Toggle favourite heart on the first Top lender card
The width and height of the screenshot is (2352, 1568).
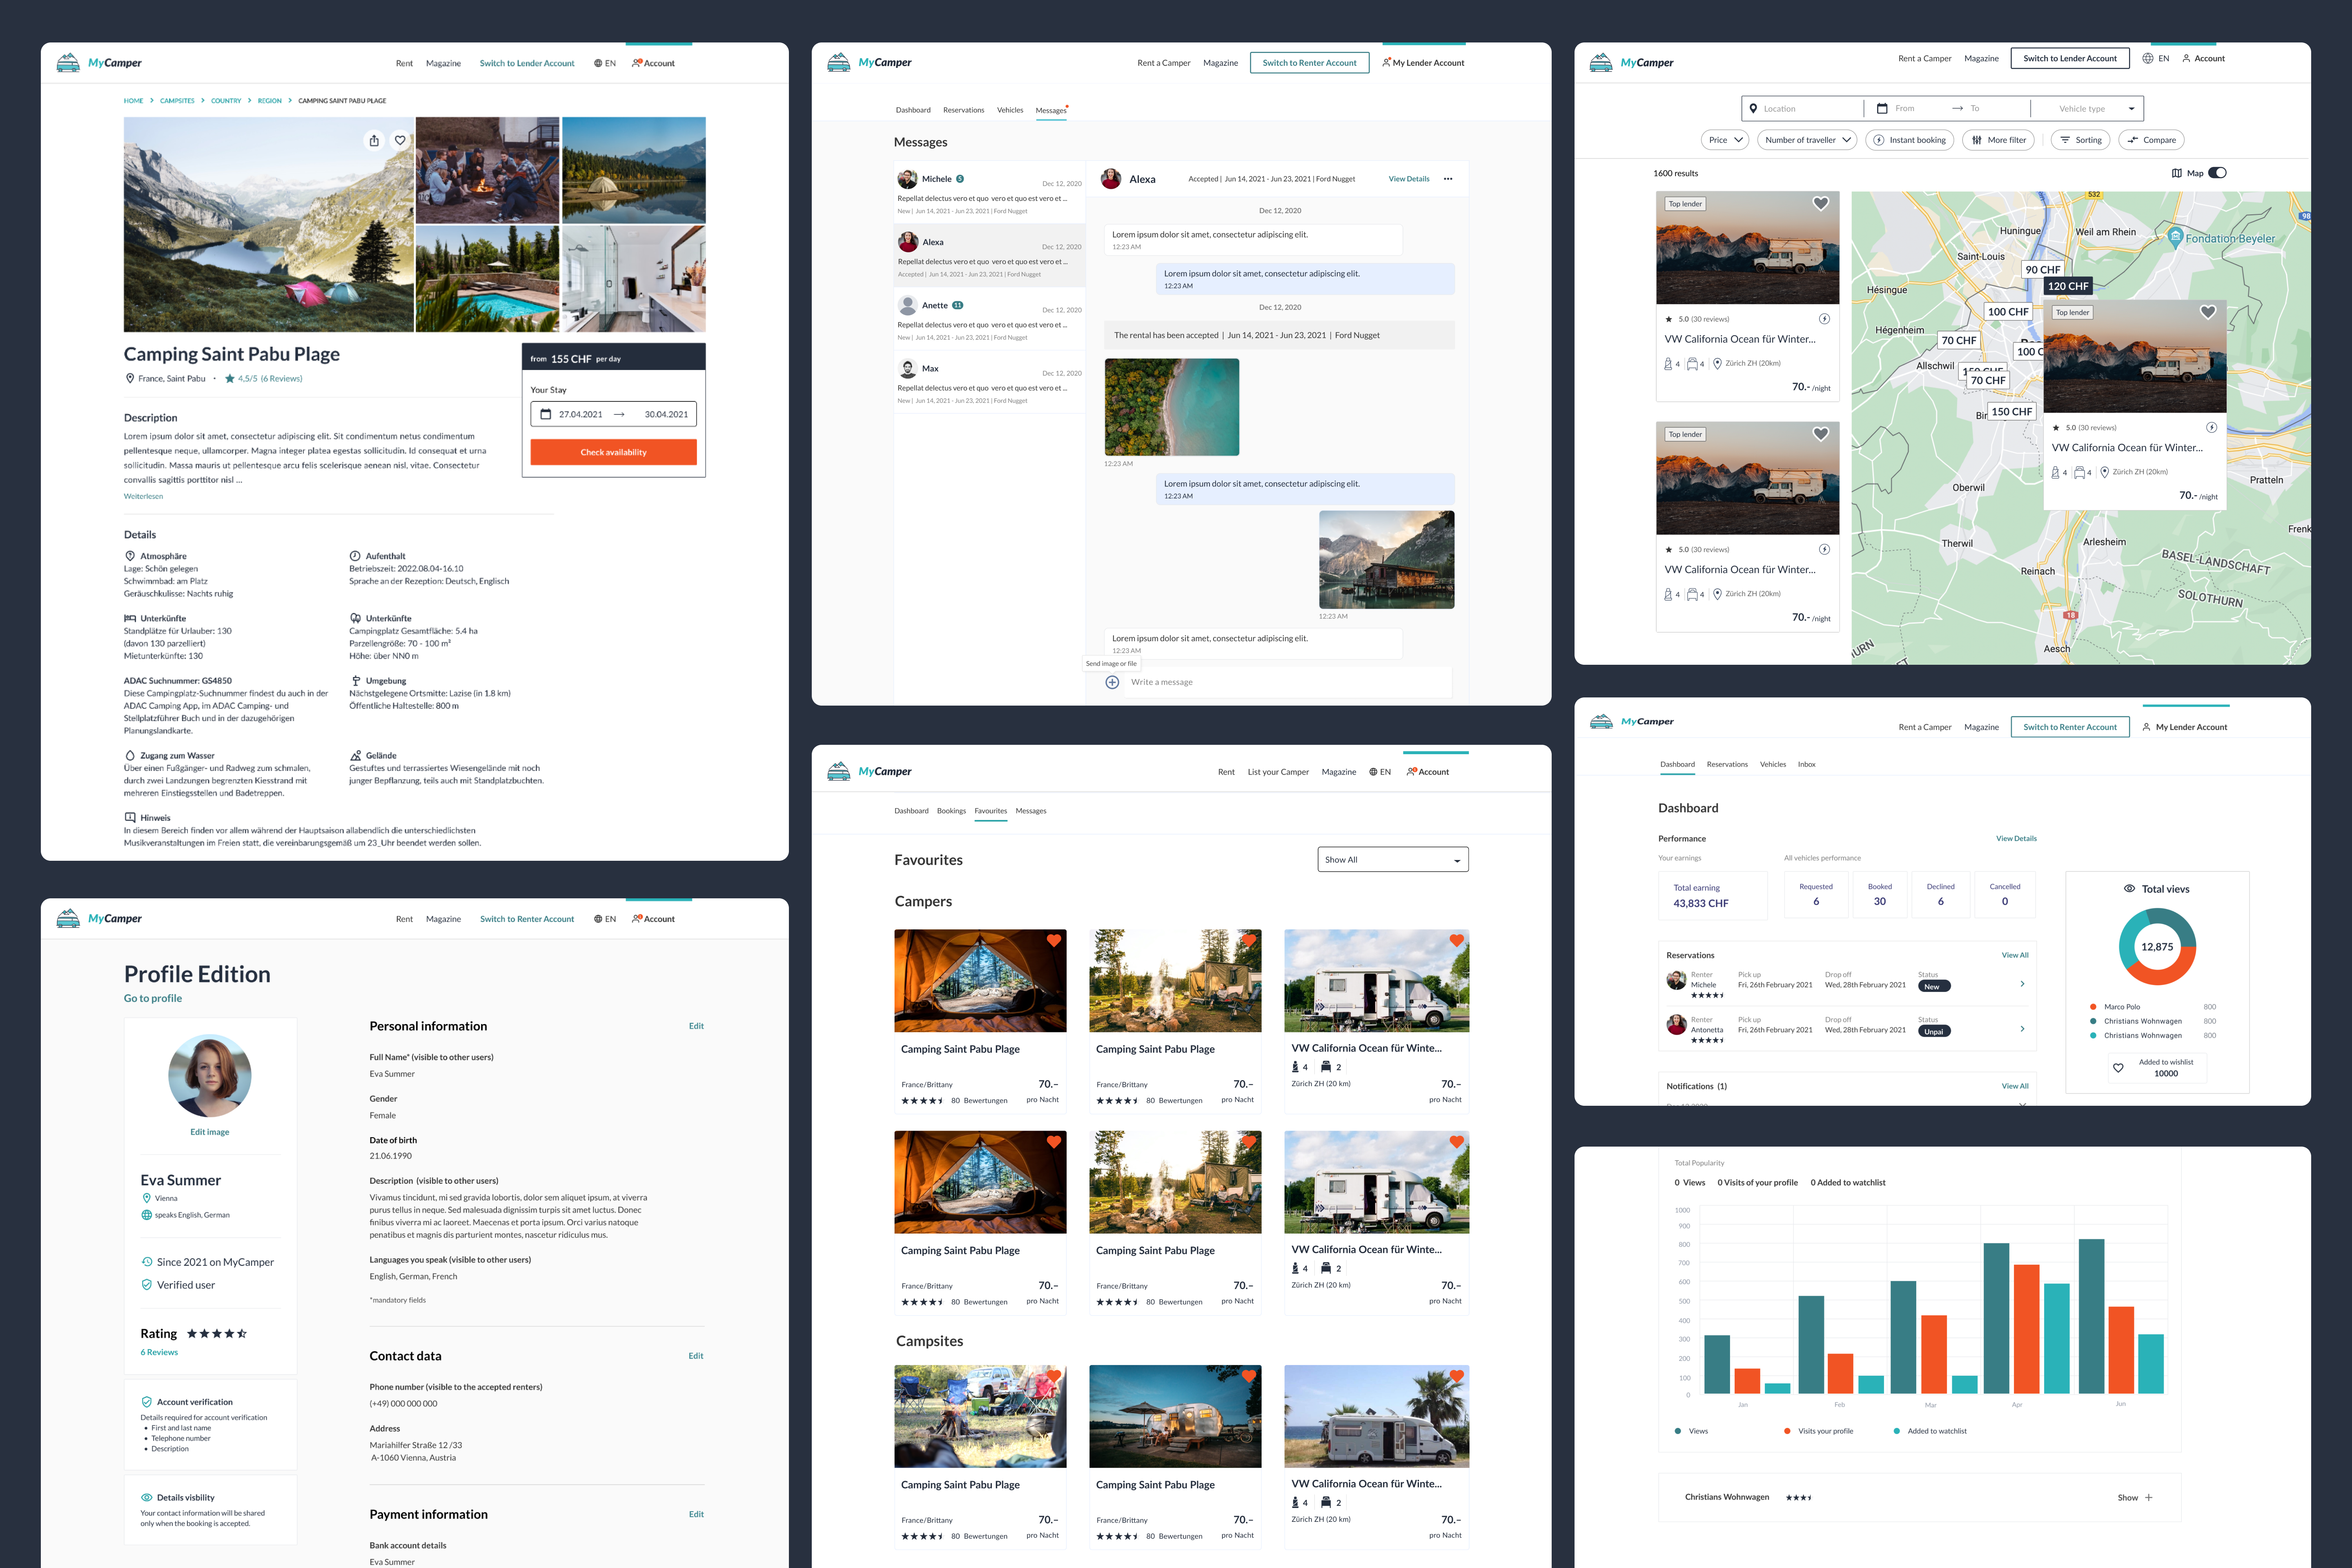coord(1821,204)
